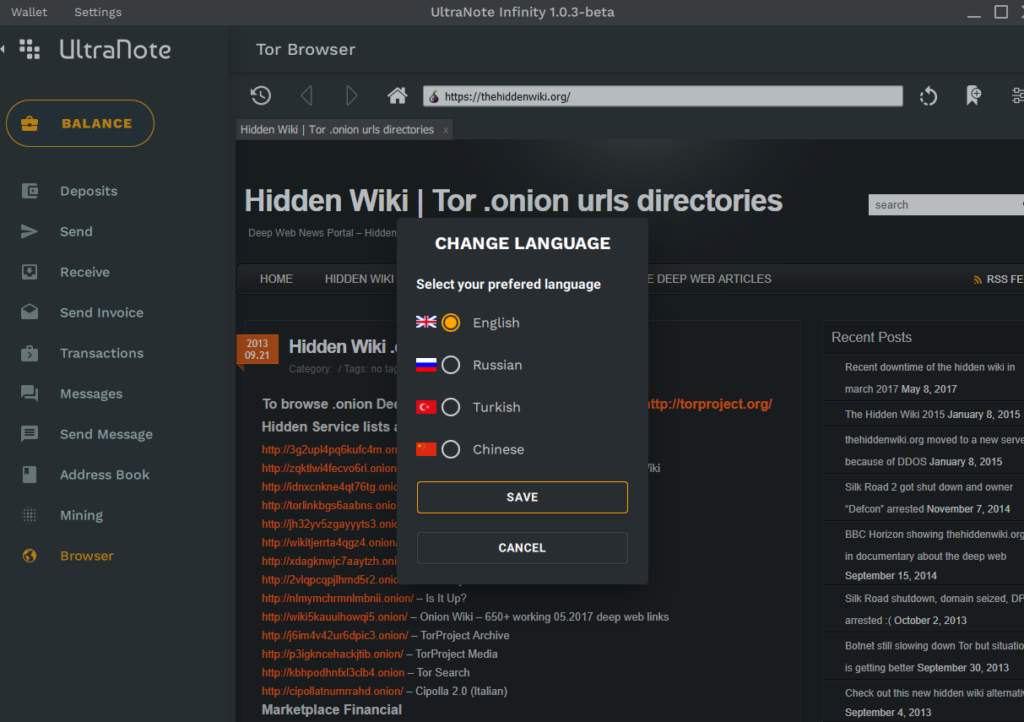Open the j6im4v42ur6dpic3.onion link
The image size is (1024, 722).
pyautogui.click(x=335, y=635)
